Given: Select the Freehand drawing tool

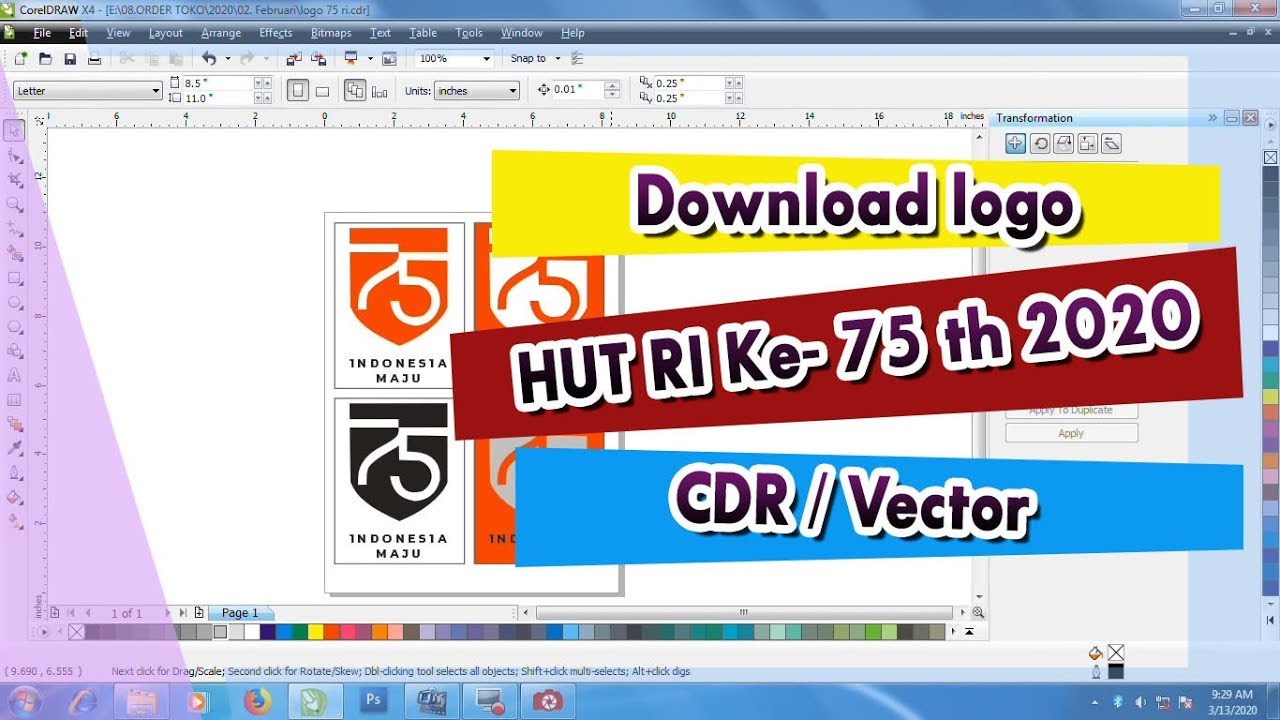Looking at the screenshot, I should (x=14, y=228).
